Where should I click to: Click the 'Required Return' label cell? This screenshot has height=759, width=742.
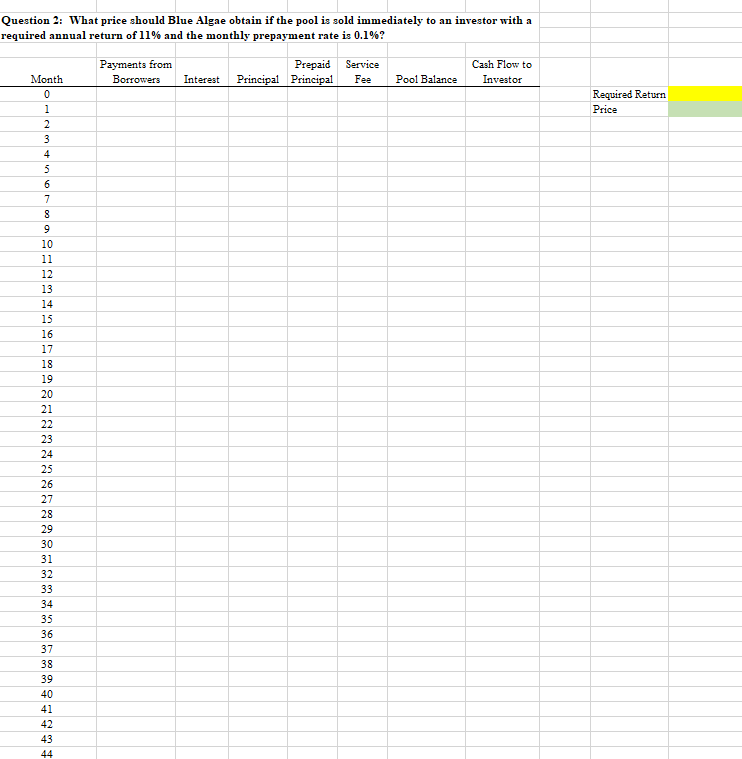[629, 94]
